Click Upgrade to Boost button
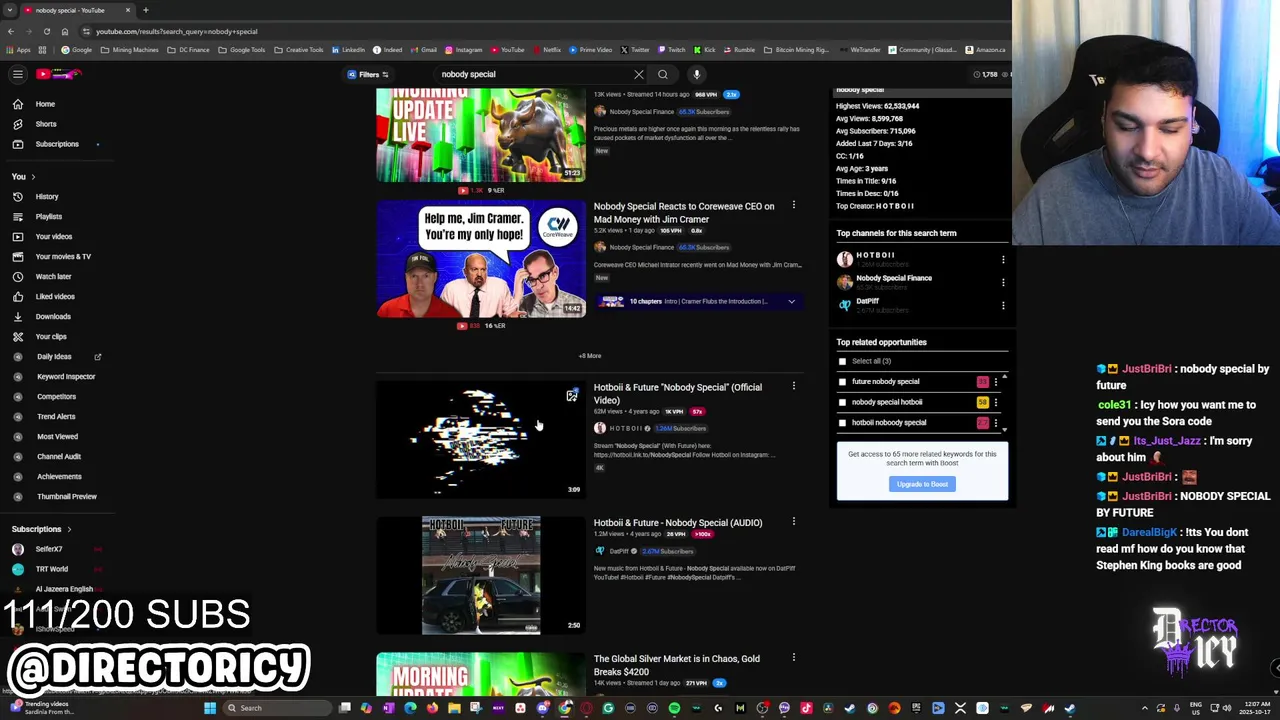This screenshot has width=1280, height=720. (x=922, y=484)
